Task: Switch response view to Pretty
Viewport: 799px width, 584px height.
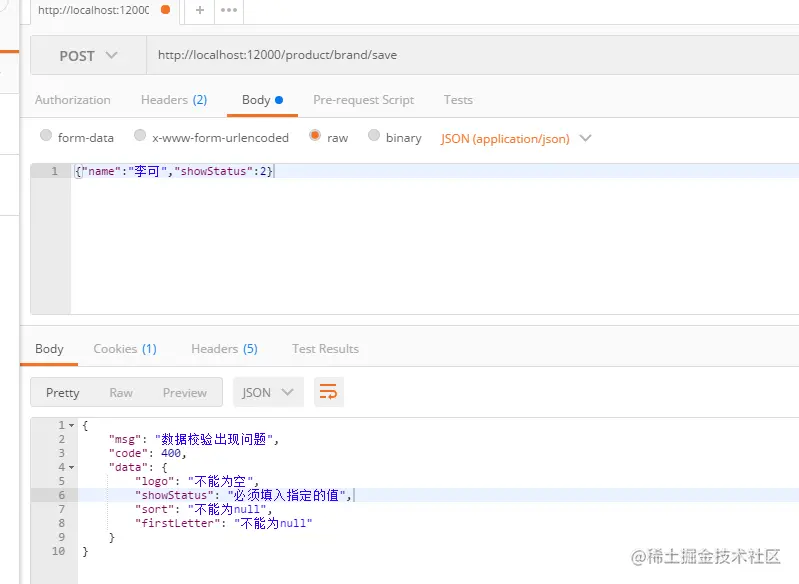Action: (x=63, y=393)
